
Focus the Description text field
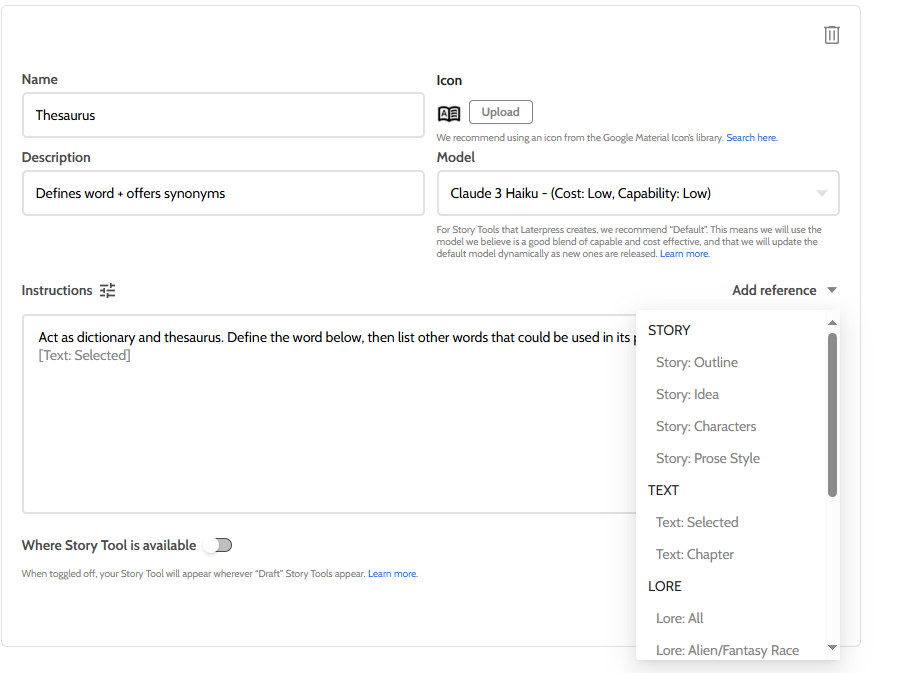click(x=223, y=193)
